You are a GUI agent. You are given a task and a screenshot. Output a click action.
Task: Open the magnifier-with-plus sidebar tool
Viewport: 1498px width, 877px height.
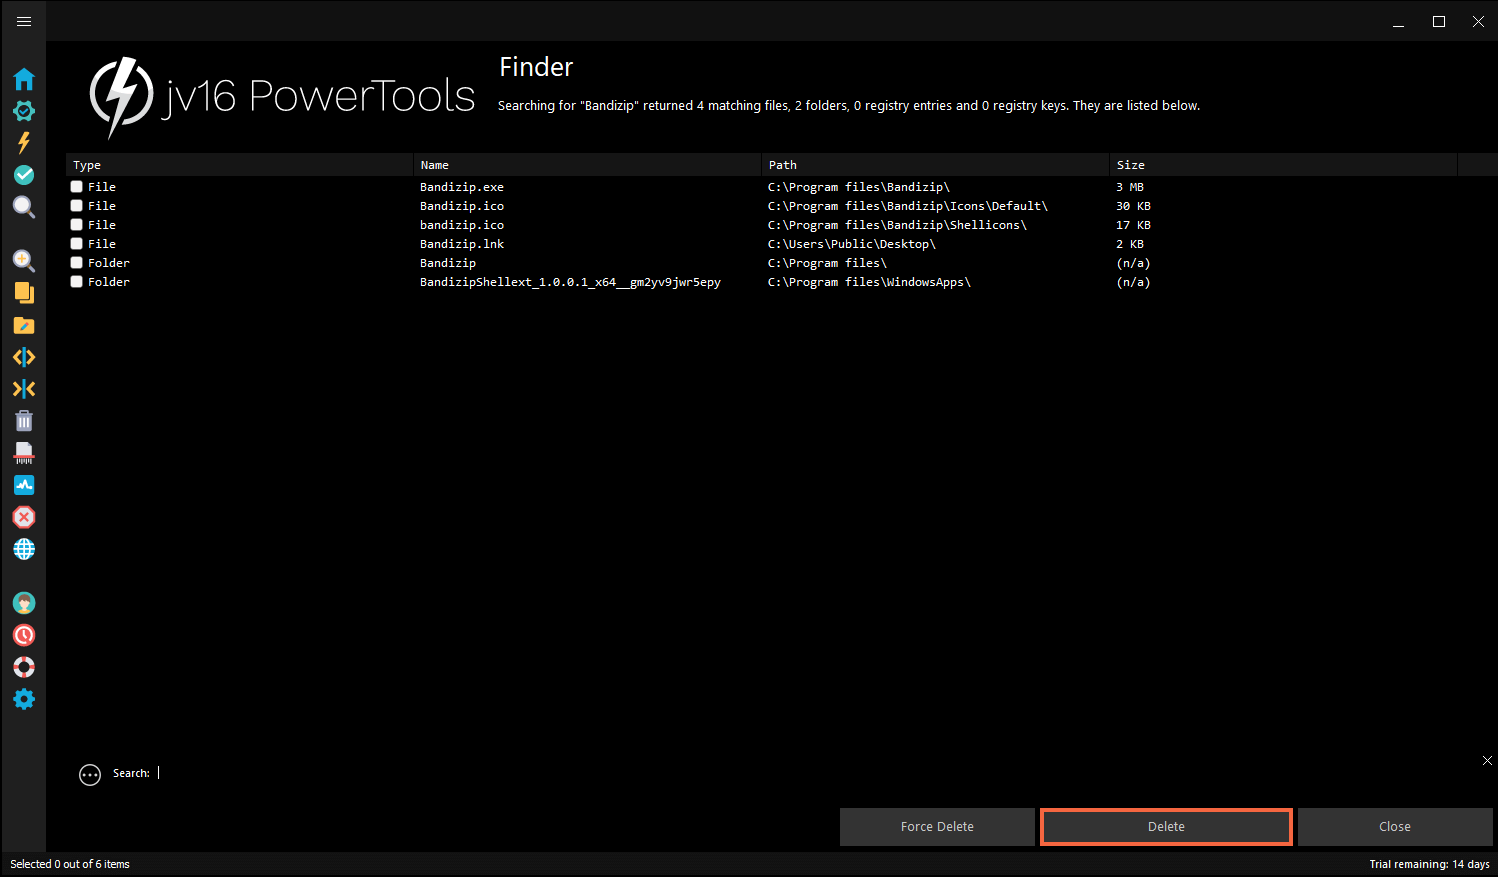pos(24,261)
